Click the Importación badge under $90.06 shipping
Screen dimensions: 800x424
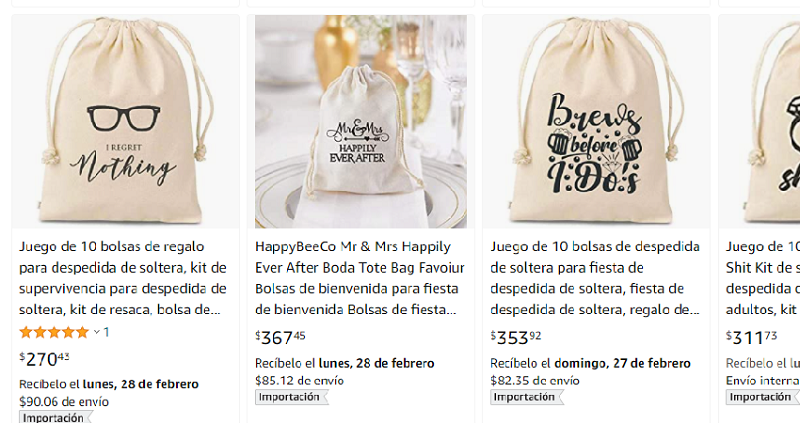[56, 417]
